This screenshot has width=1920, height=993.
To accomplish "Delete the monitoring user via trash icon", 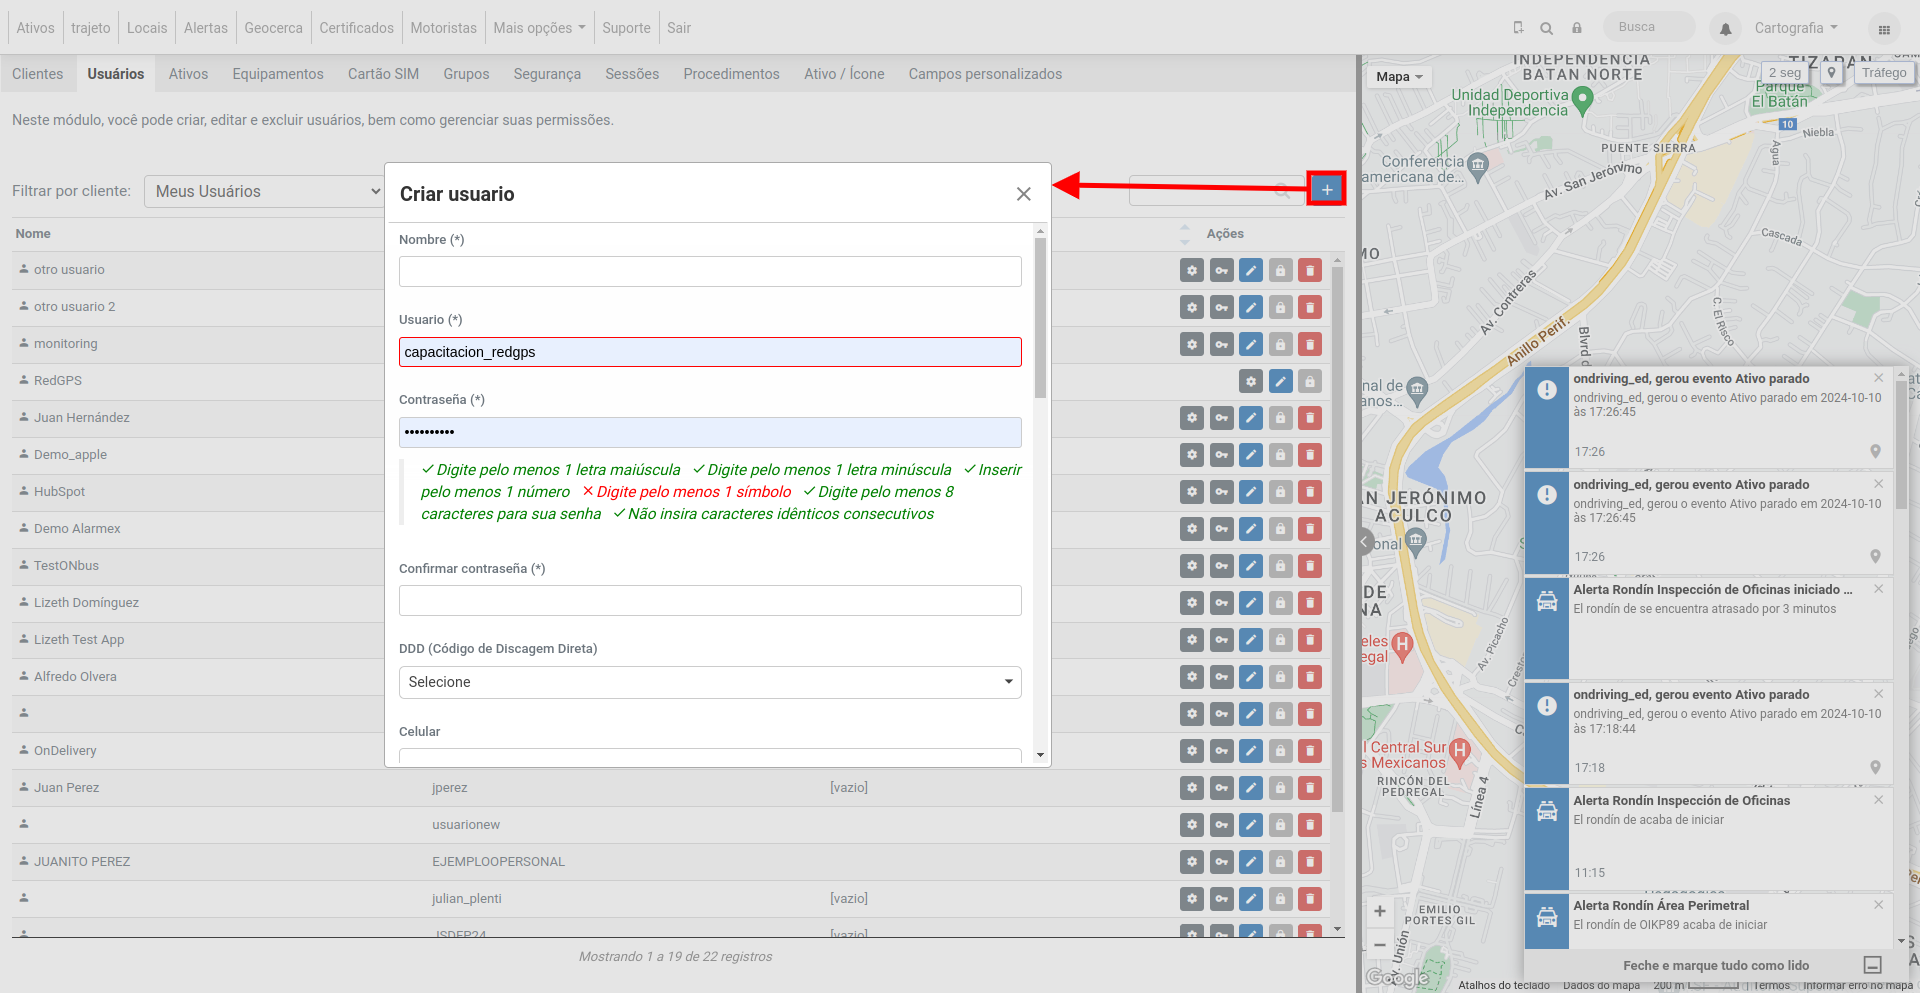I will click(x=1310, y=344).
